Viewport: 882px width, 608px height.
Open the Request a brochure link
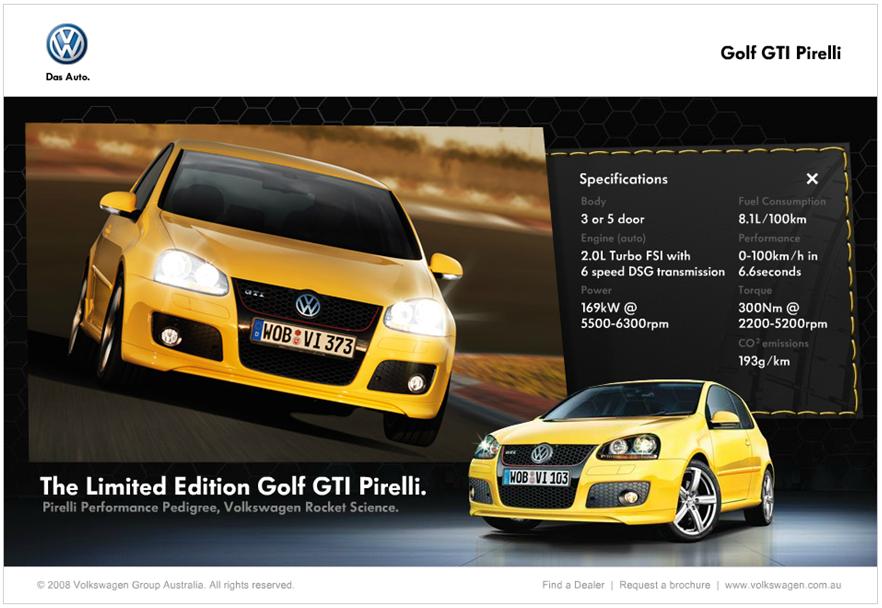(x=664, y=585)
